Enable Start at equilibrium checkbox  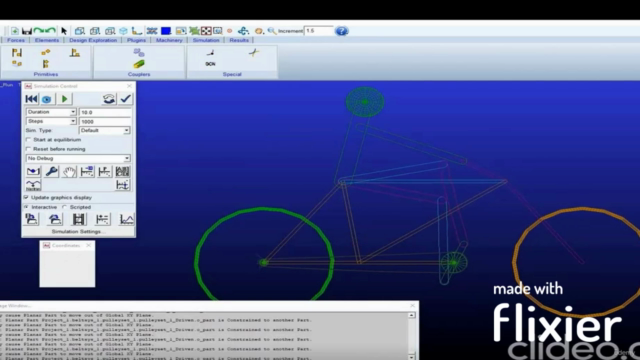click(29, 140)
